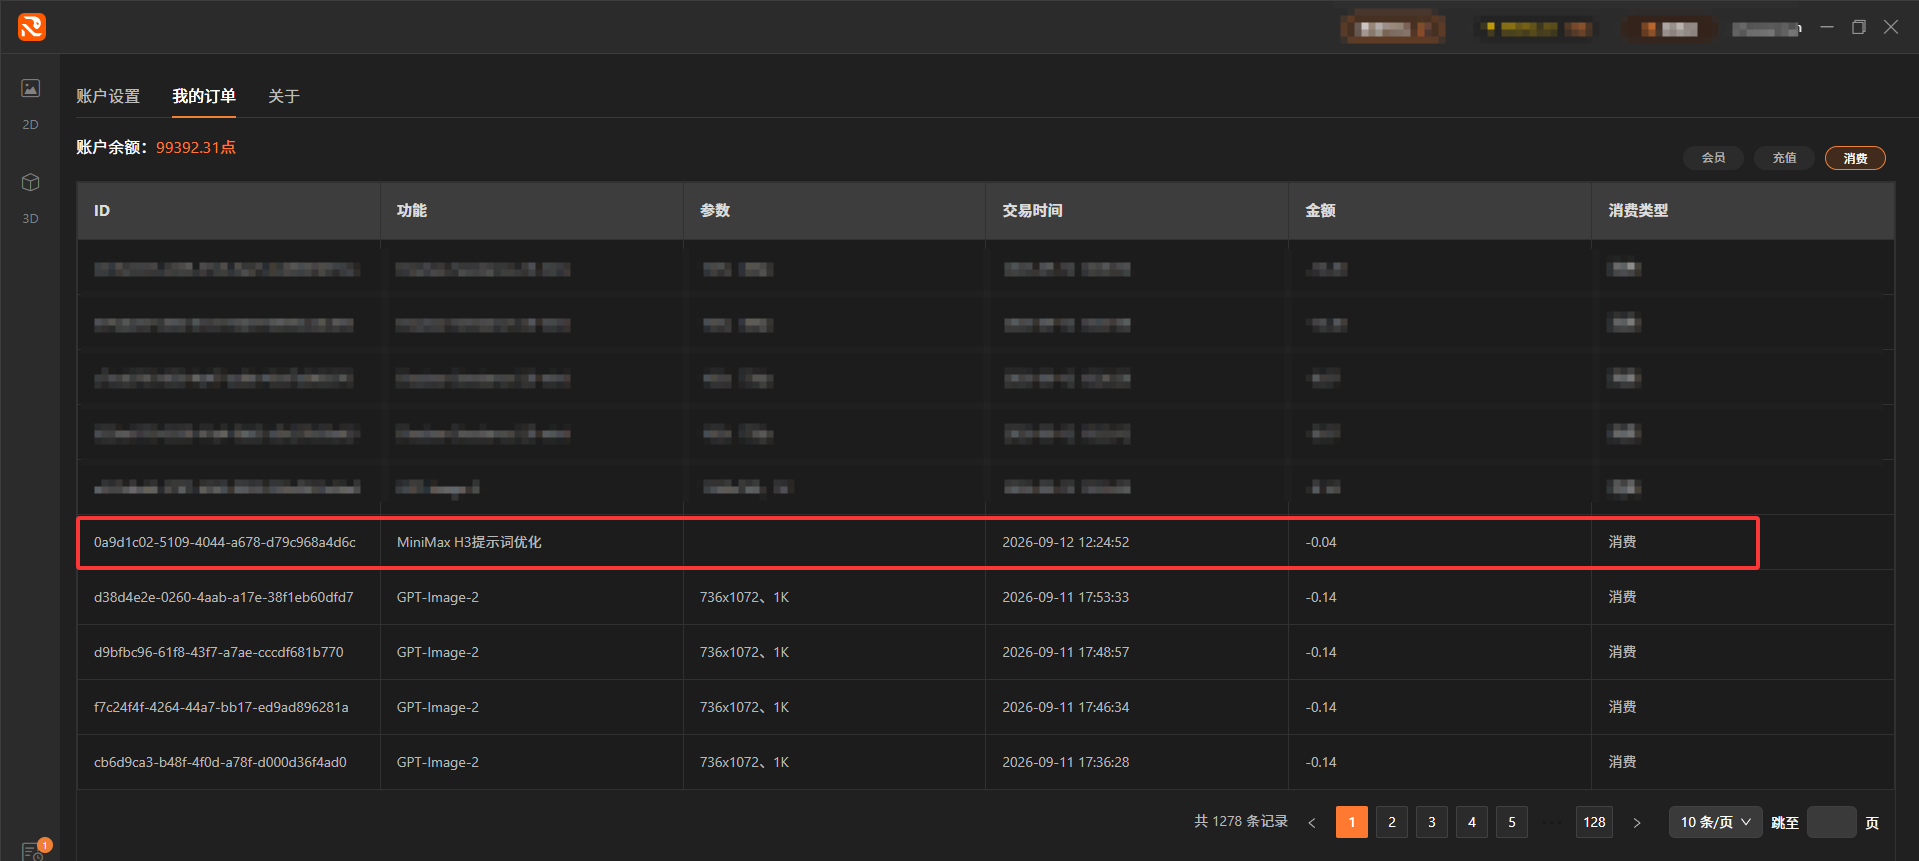Viewport: 1919px width, 861px height.
Task: Click the 功能 column header
Action: coord(532,210)
